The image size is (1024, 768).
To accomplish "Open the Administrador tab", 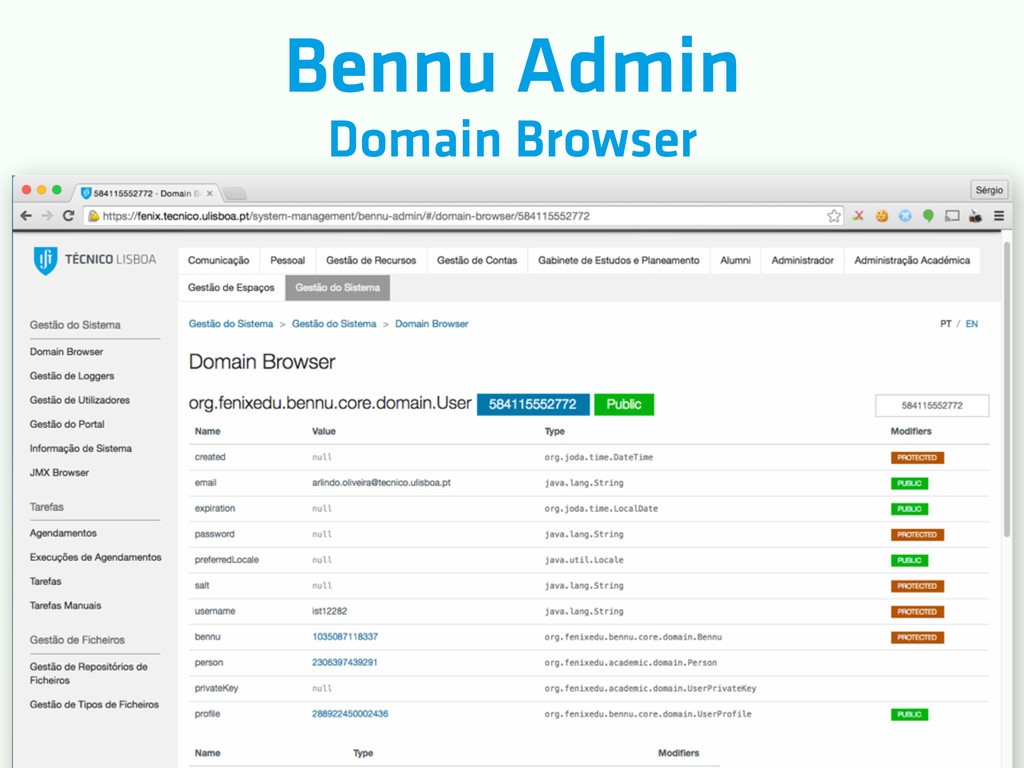I will click(x=803, y=260).
